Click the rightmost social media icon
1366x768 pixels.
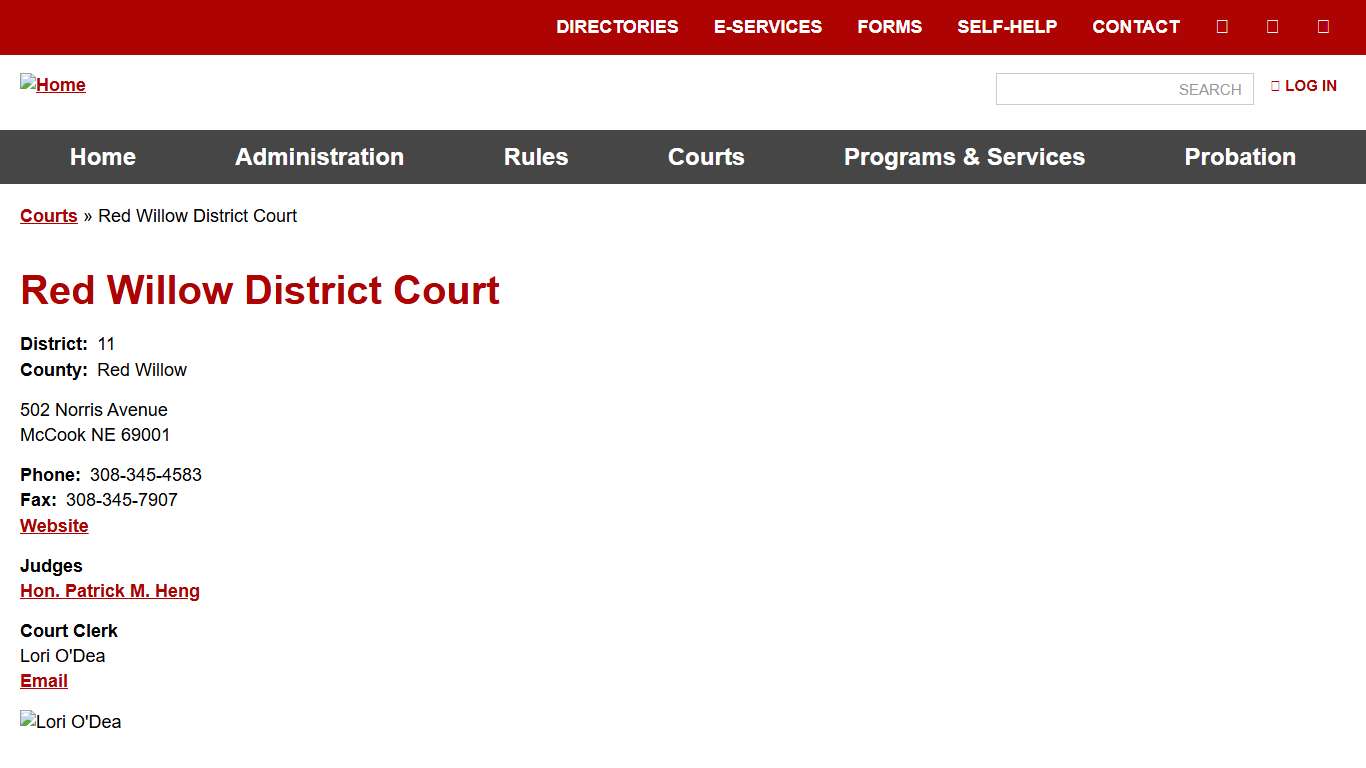click(1323, 26)
